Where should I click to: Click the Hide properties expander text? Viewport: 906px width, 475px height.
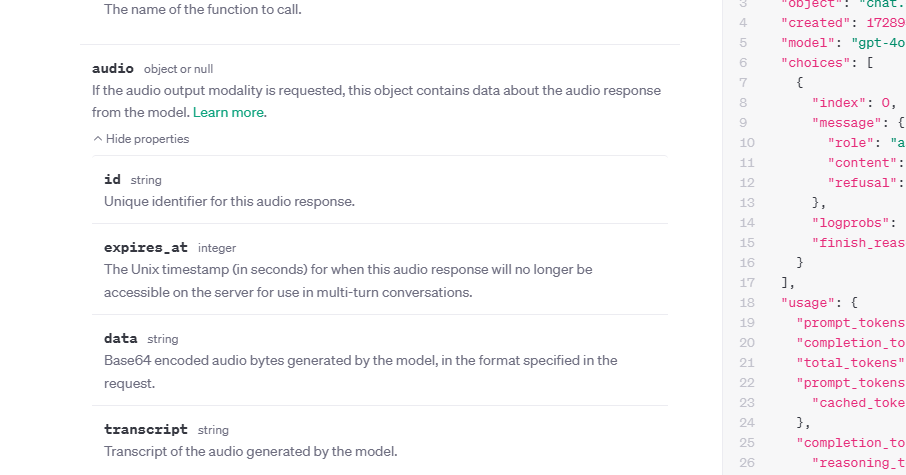coord(147,139)
